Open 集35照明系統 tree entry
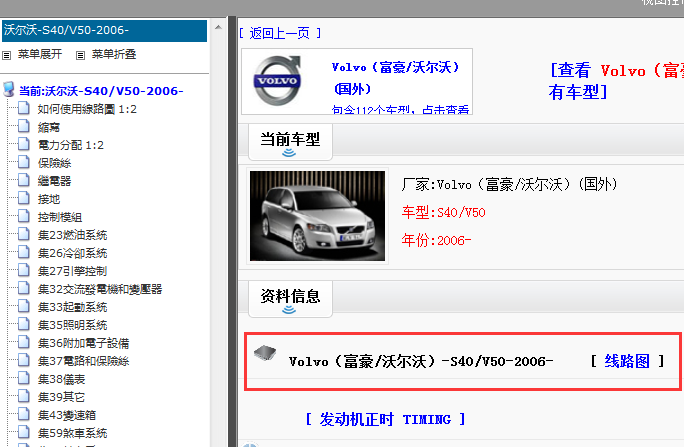The width and height of the screenshot is (684, 447). click(72, 325)
